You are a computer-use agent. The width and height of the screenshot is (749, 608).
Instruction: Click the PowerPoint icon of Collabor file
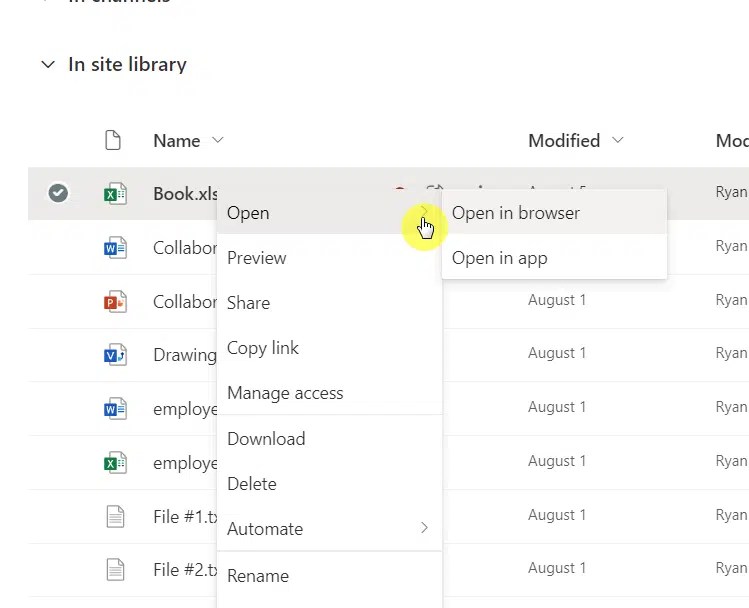(115, 302)
